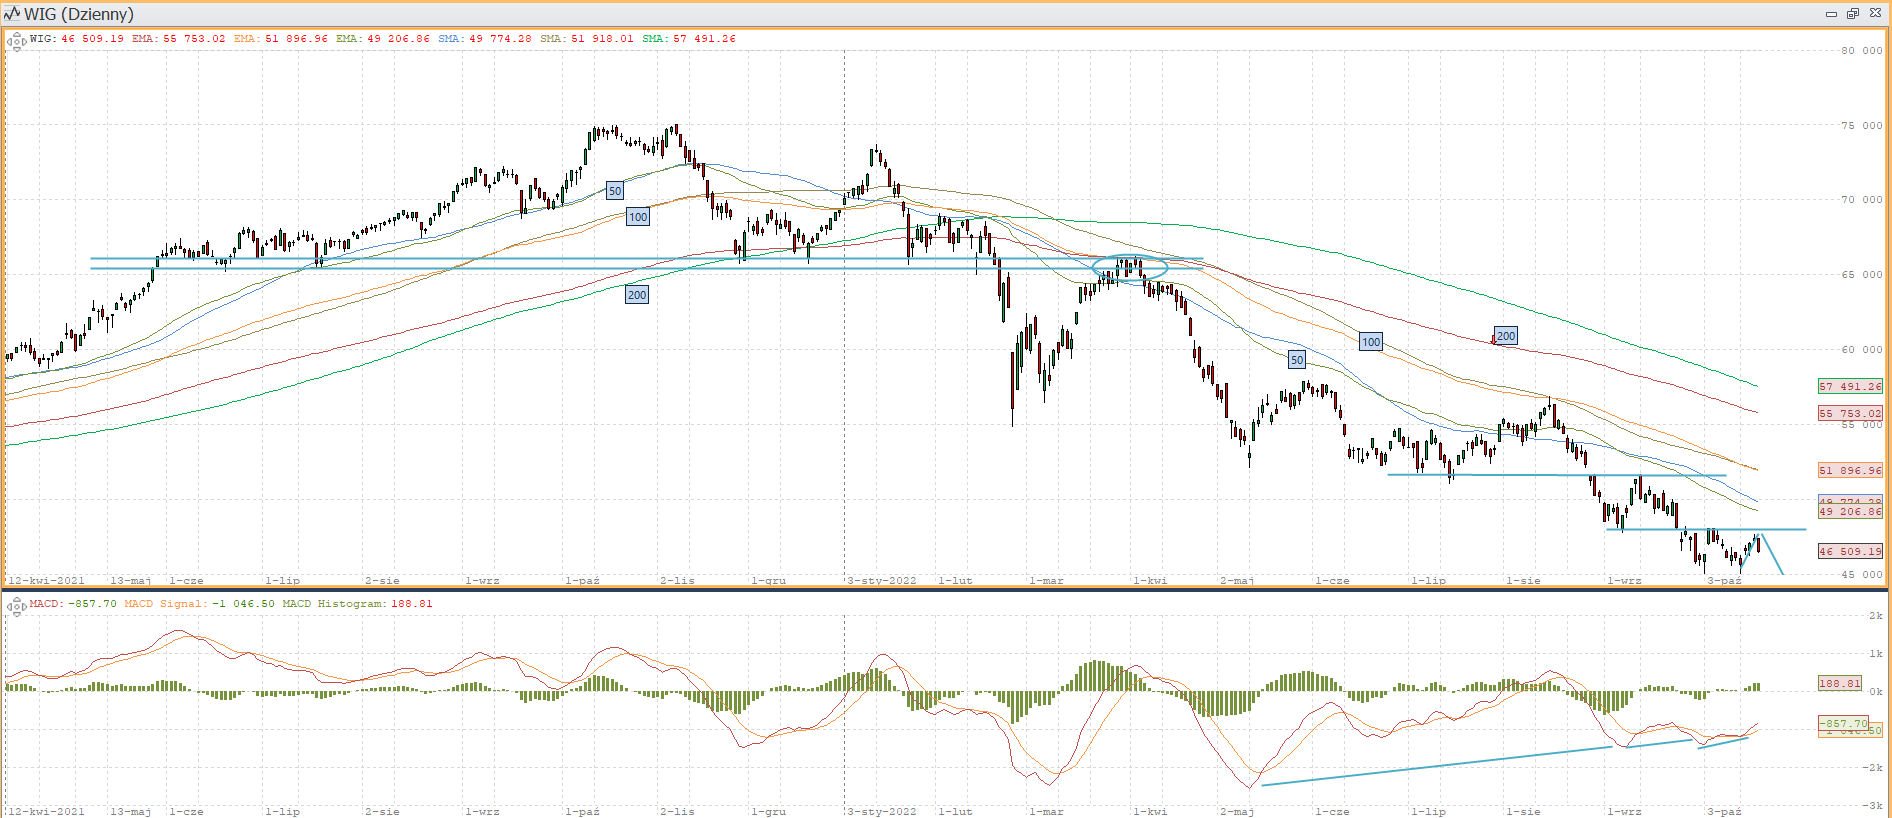The width and height of the screenshot is (1892, 818).
Task: Minimize the WIG chart window
Action: coord(1831,13)
